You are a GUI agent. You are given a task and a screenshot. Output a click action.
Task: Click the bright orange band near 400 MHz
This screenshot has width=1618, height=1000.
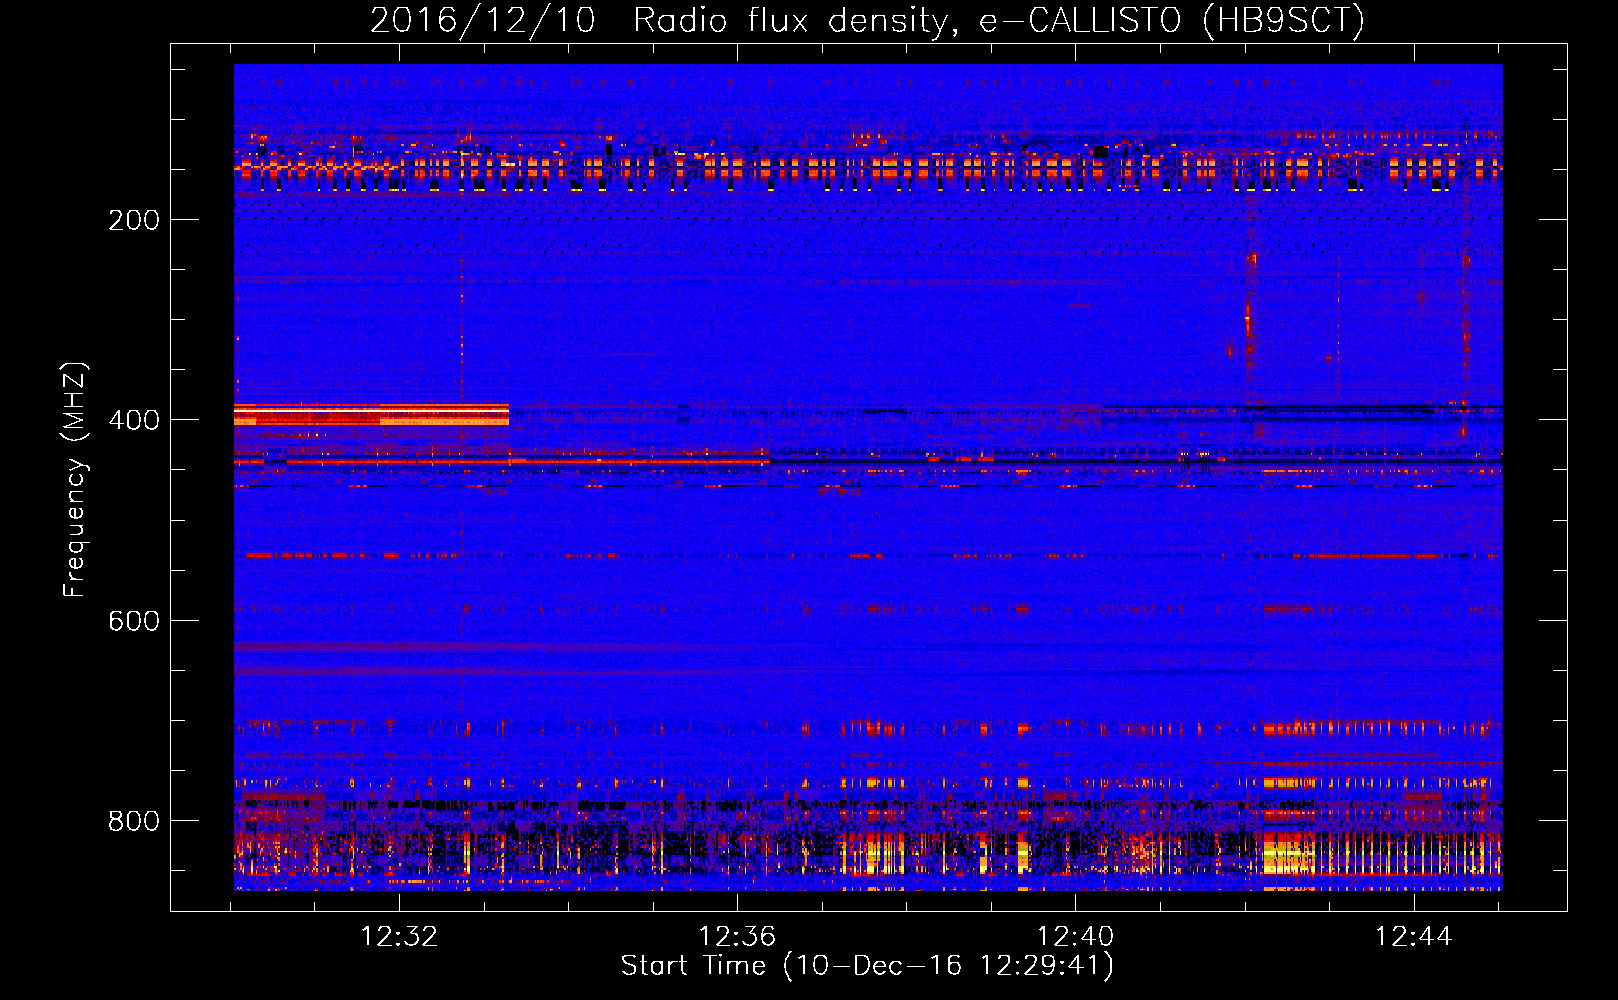[372, 415]
